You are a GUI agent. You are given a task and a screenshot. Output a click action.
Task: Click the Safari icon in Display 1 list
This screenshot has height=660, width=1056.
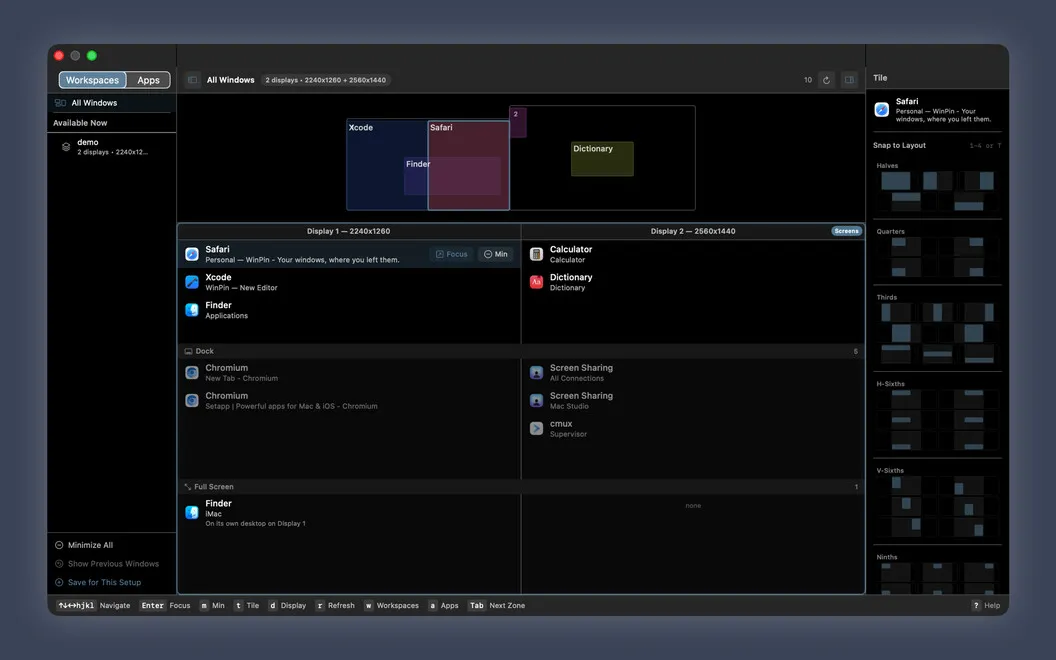click(x=192, y=254)
